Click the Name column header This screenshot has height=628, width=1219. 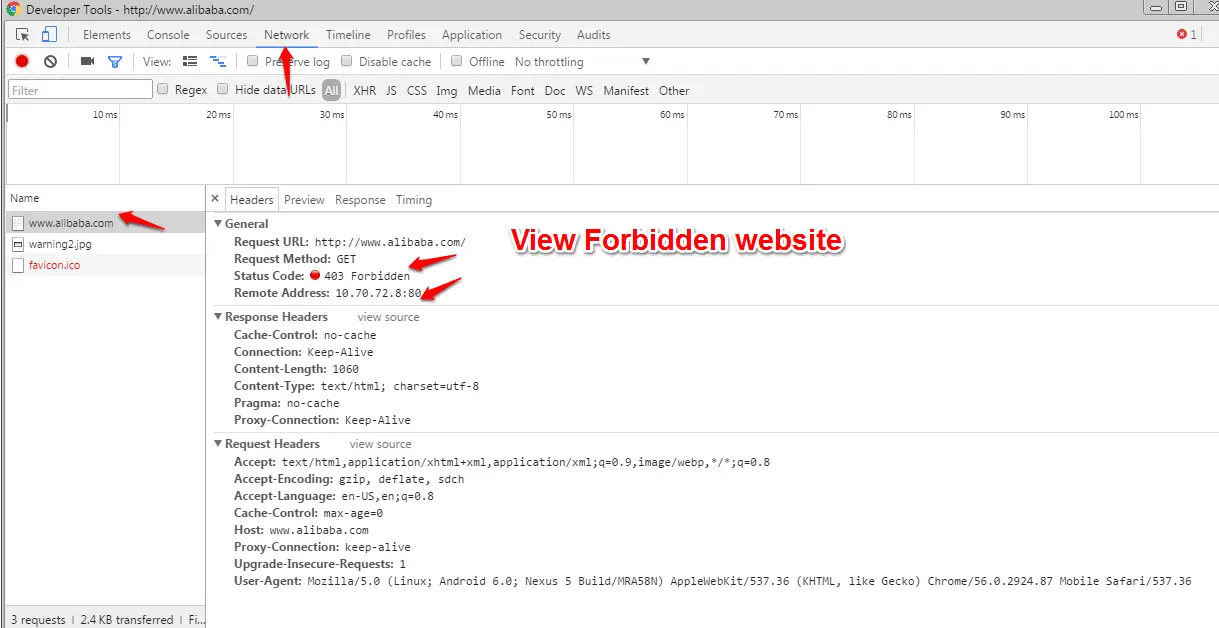pos(103,198)
